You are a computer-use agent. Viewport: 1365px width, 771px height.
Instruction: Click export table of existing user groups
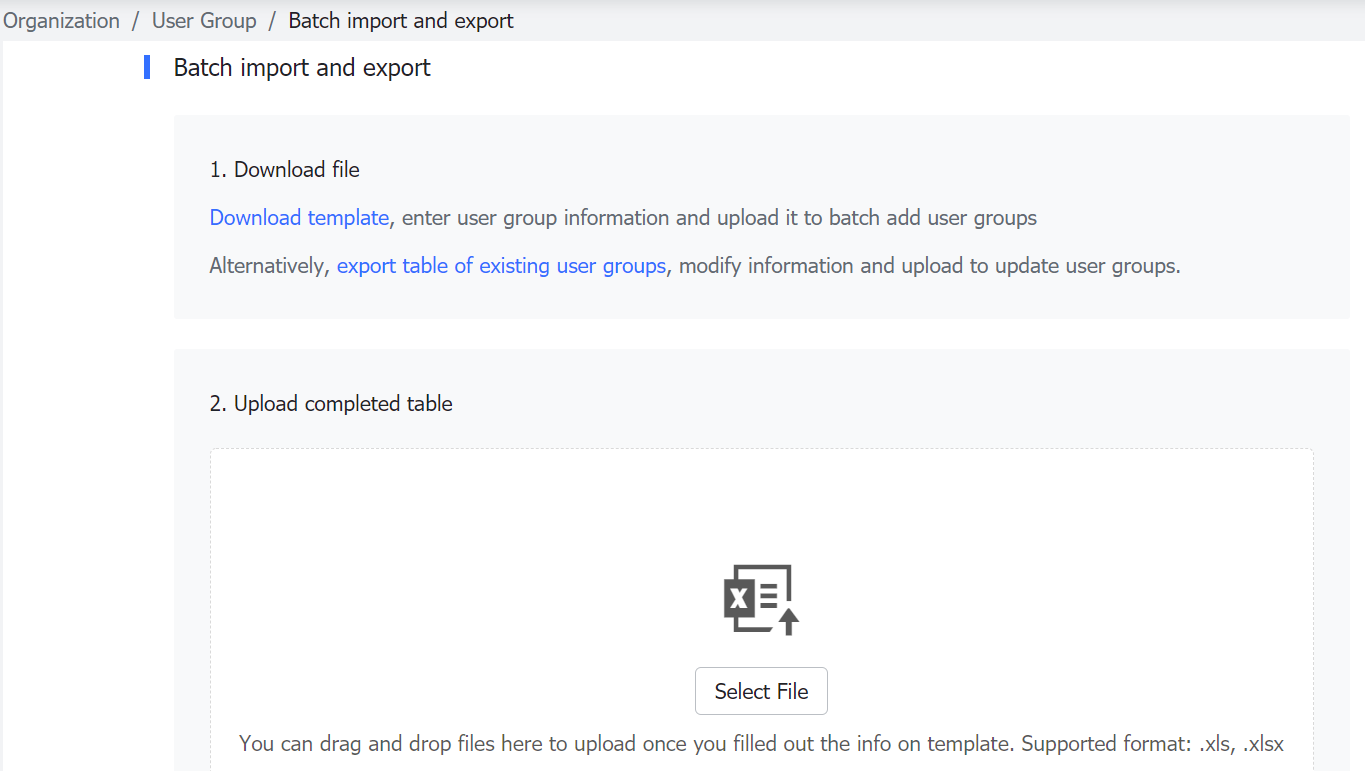tap(501, 265)
